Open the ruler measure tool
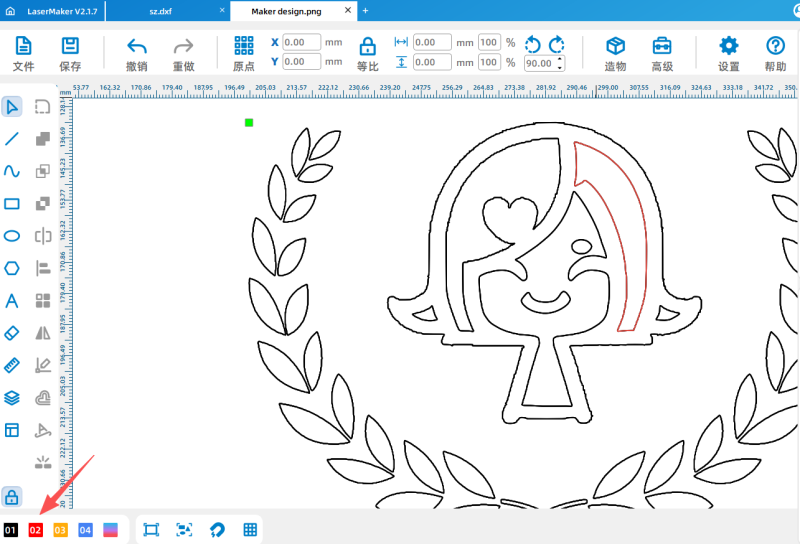The height and width of the screenshot is (544, 800). [x=12, y=365]
